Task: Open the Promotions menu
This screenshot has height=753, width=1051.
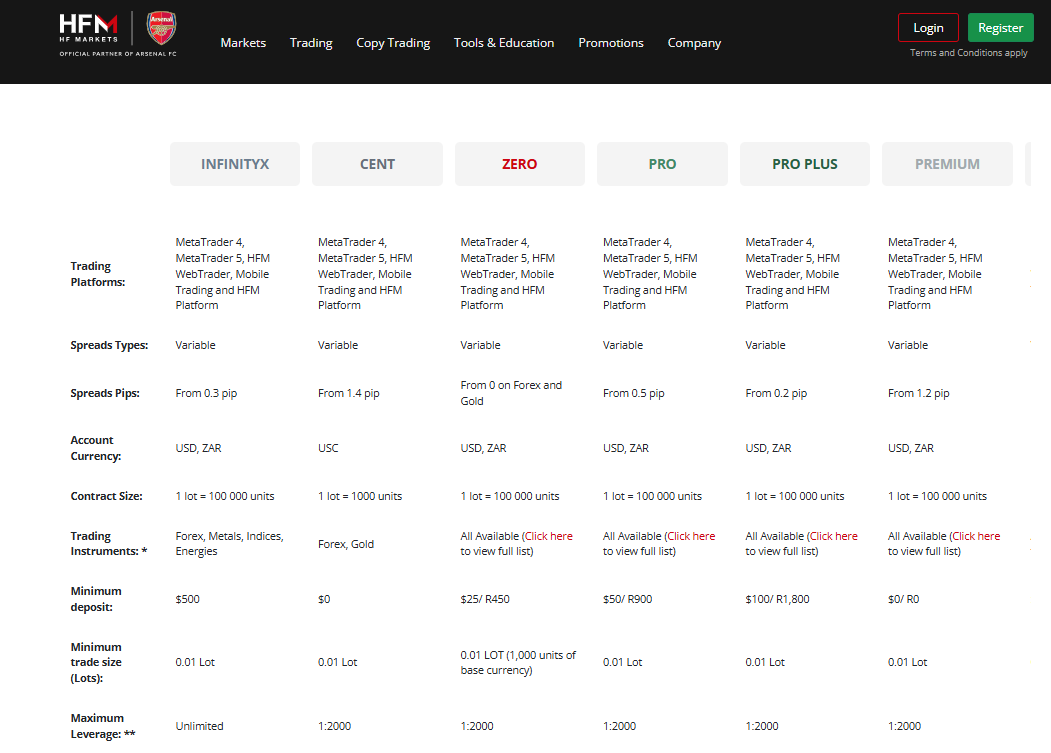Action: [x=611, y=43]
